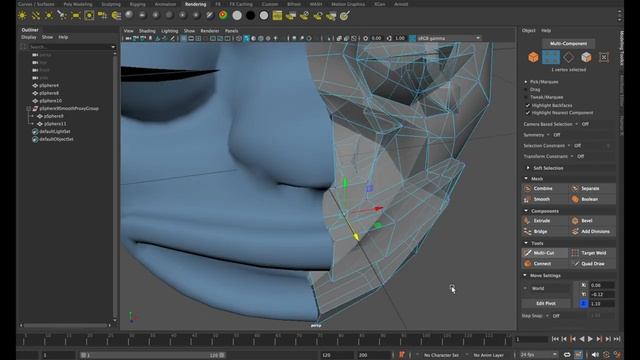Activate Add Divisions tool
Viewport: 640px width, 360px height.
pos(592,231)
